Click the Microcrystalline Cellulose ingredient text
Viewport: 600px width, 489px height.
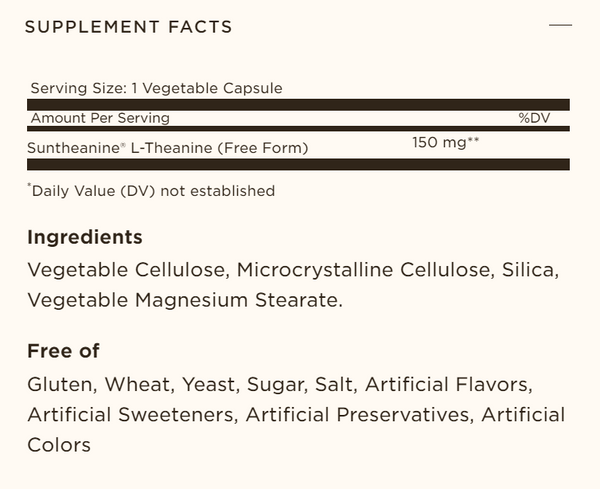pyautogui.click(x=364, y=270)
